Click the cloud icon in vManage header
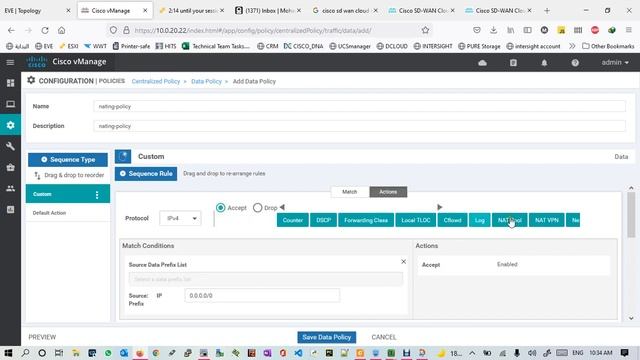 [482, 63]
